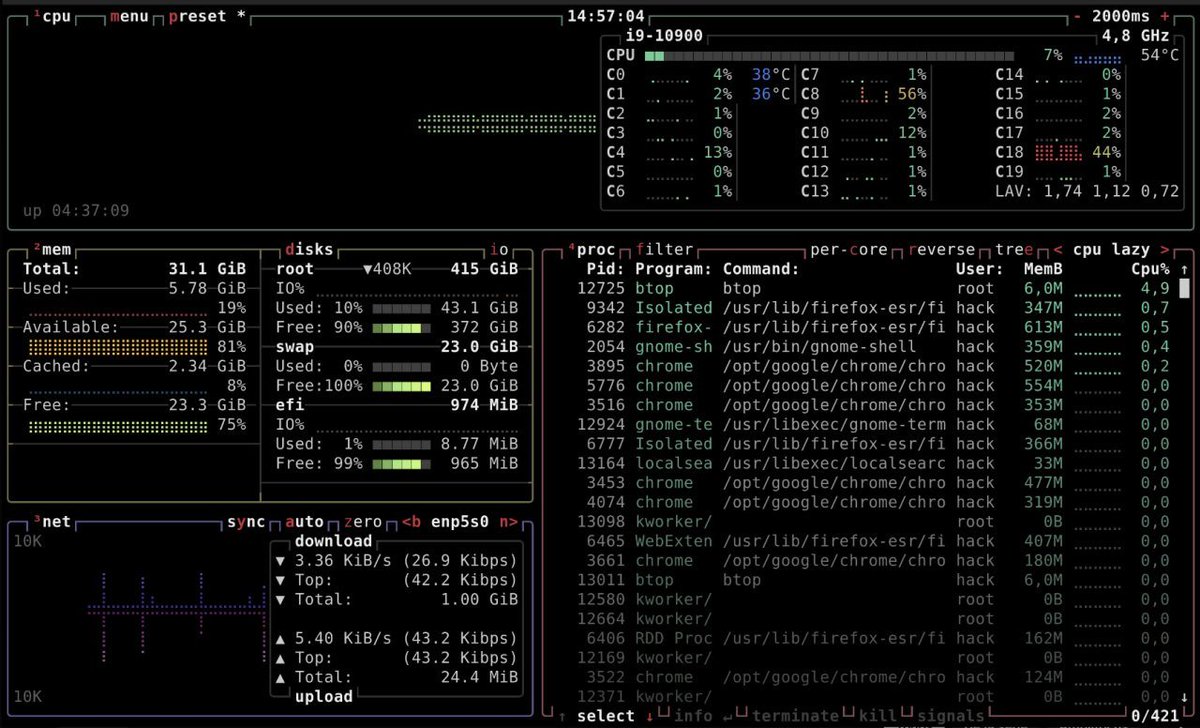1200x728 pixels.
Task: Switch to previous sort column left arrow
Action: pyautogui.click(x=1058, y=249)
